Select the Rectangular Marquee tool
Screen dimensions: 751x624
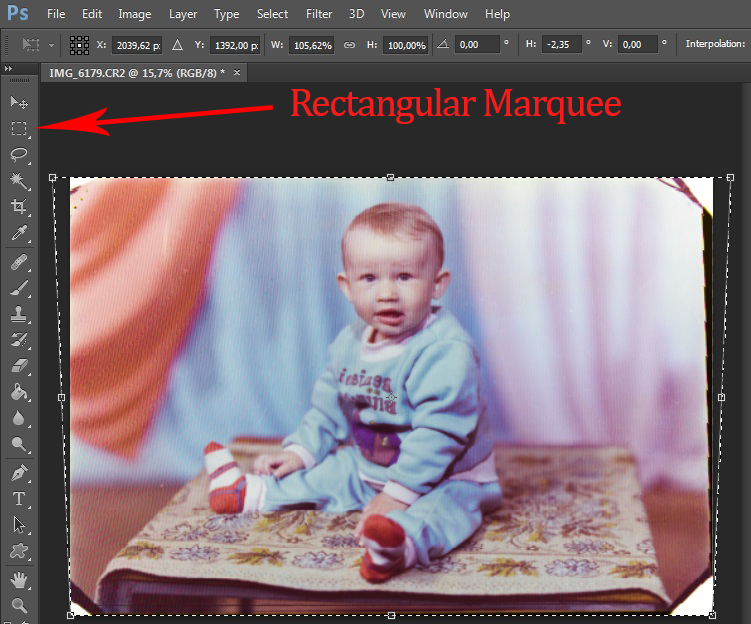19,128
